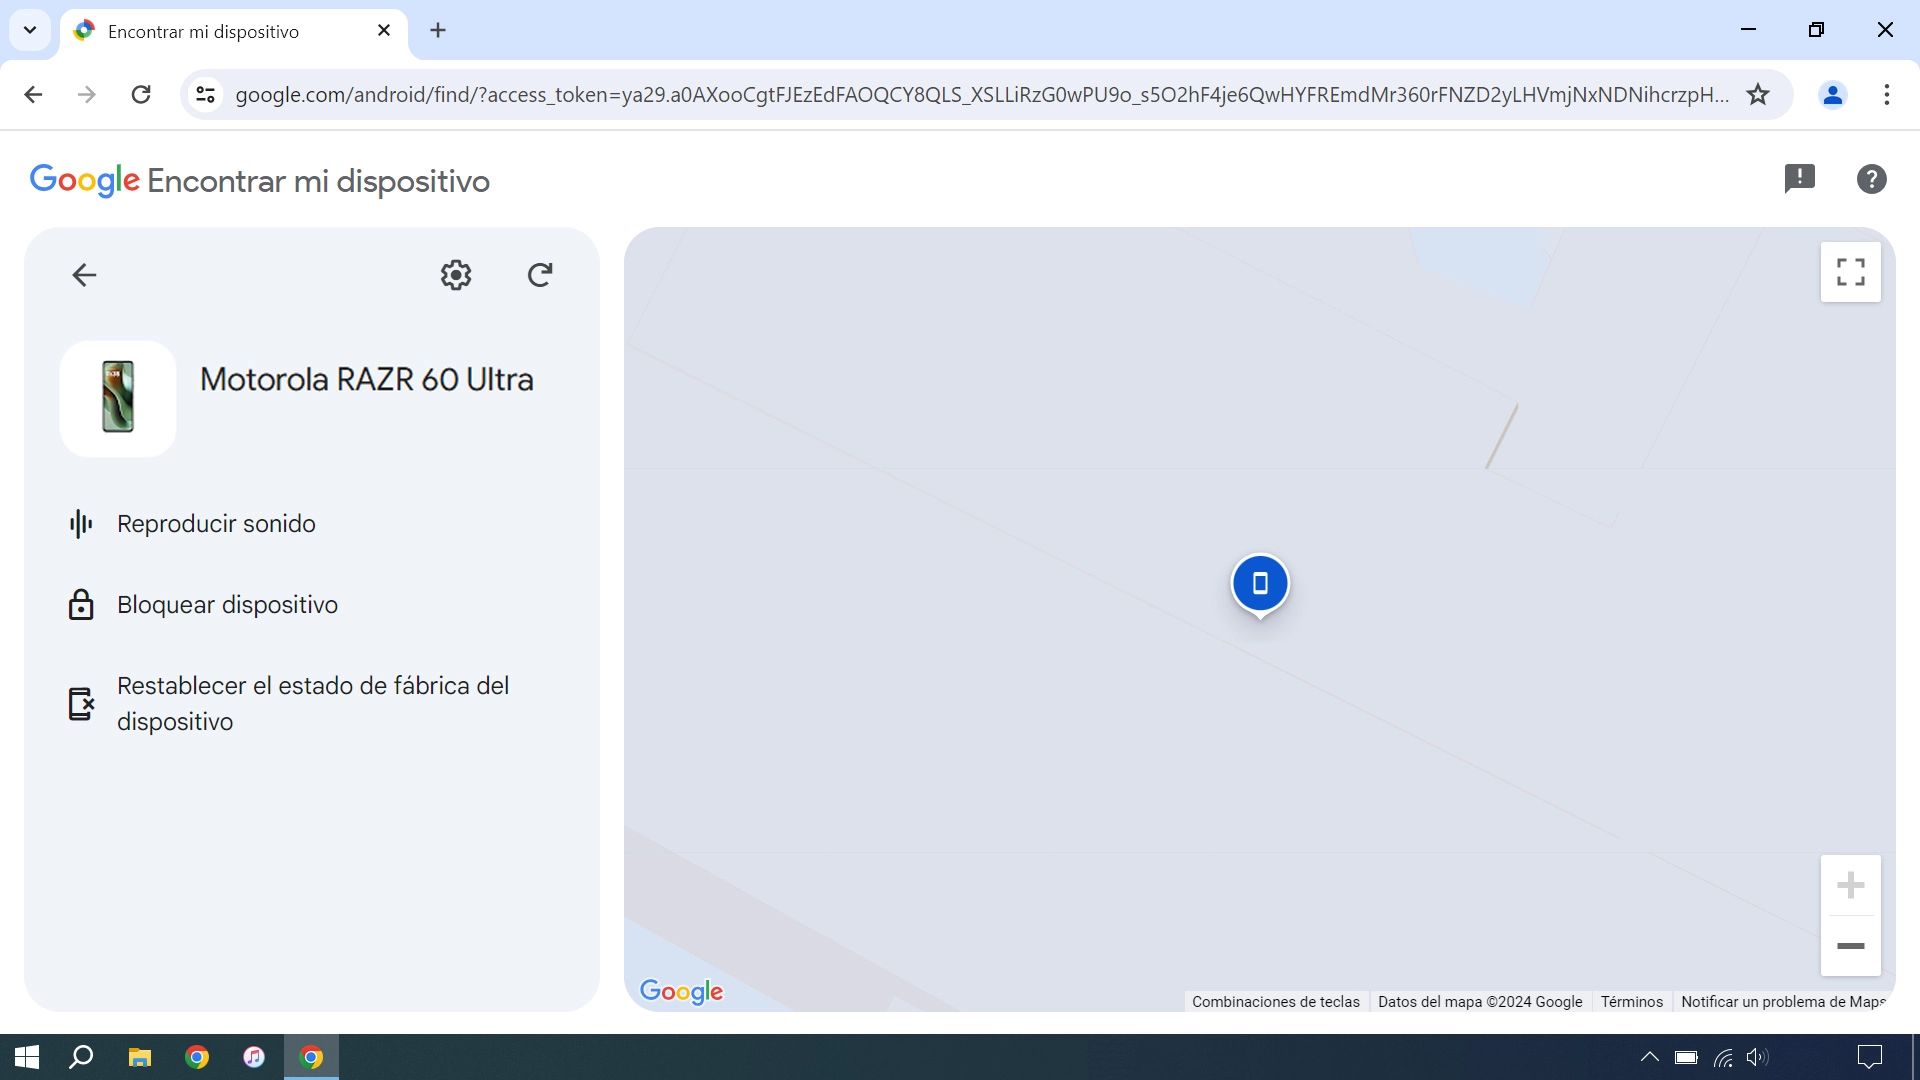Open the map Términos link
This screenshot has width=1920, height=1080.
[1631, 1001]
